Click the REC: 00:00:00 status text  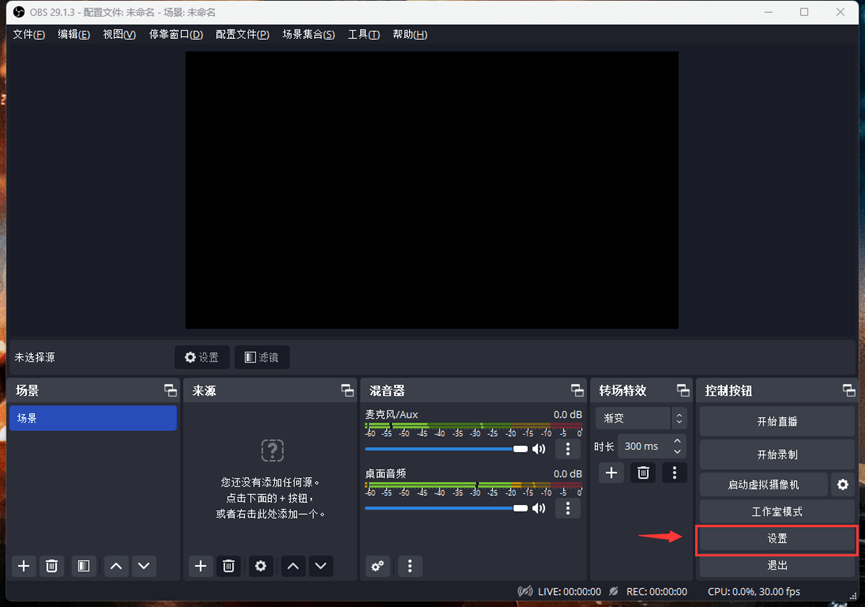(x=656, y=592)
